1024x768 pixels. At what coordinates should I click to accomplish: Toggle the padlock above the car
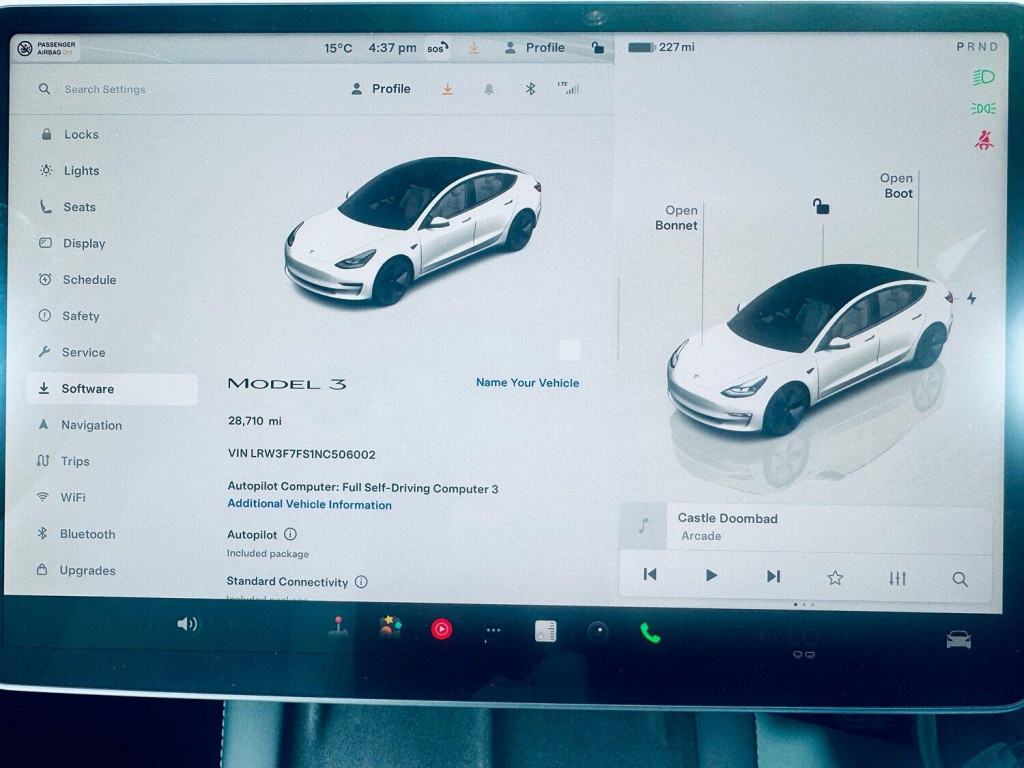821,207
